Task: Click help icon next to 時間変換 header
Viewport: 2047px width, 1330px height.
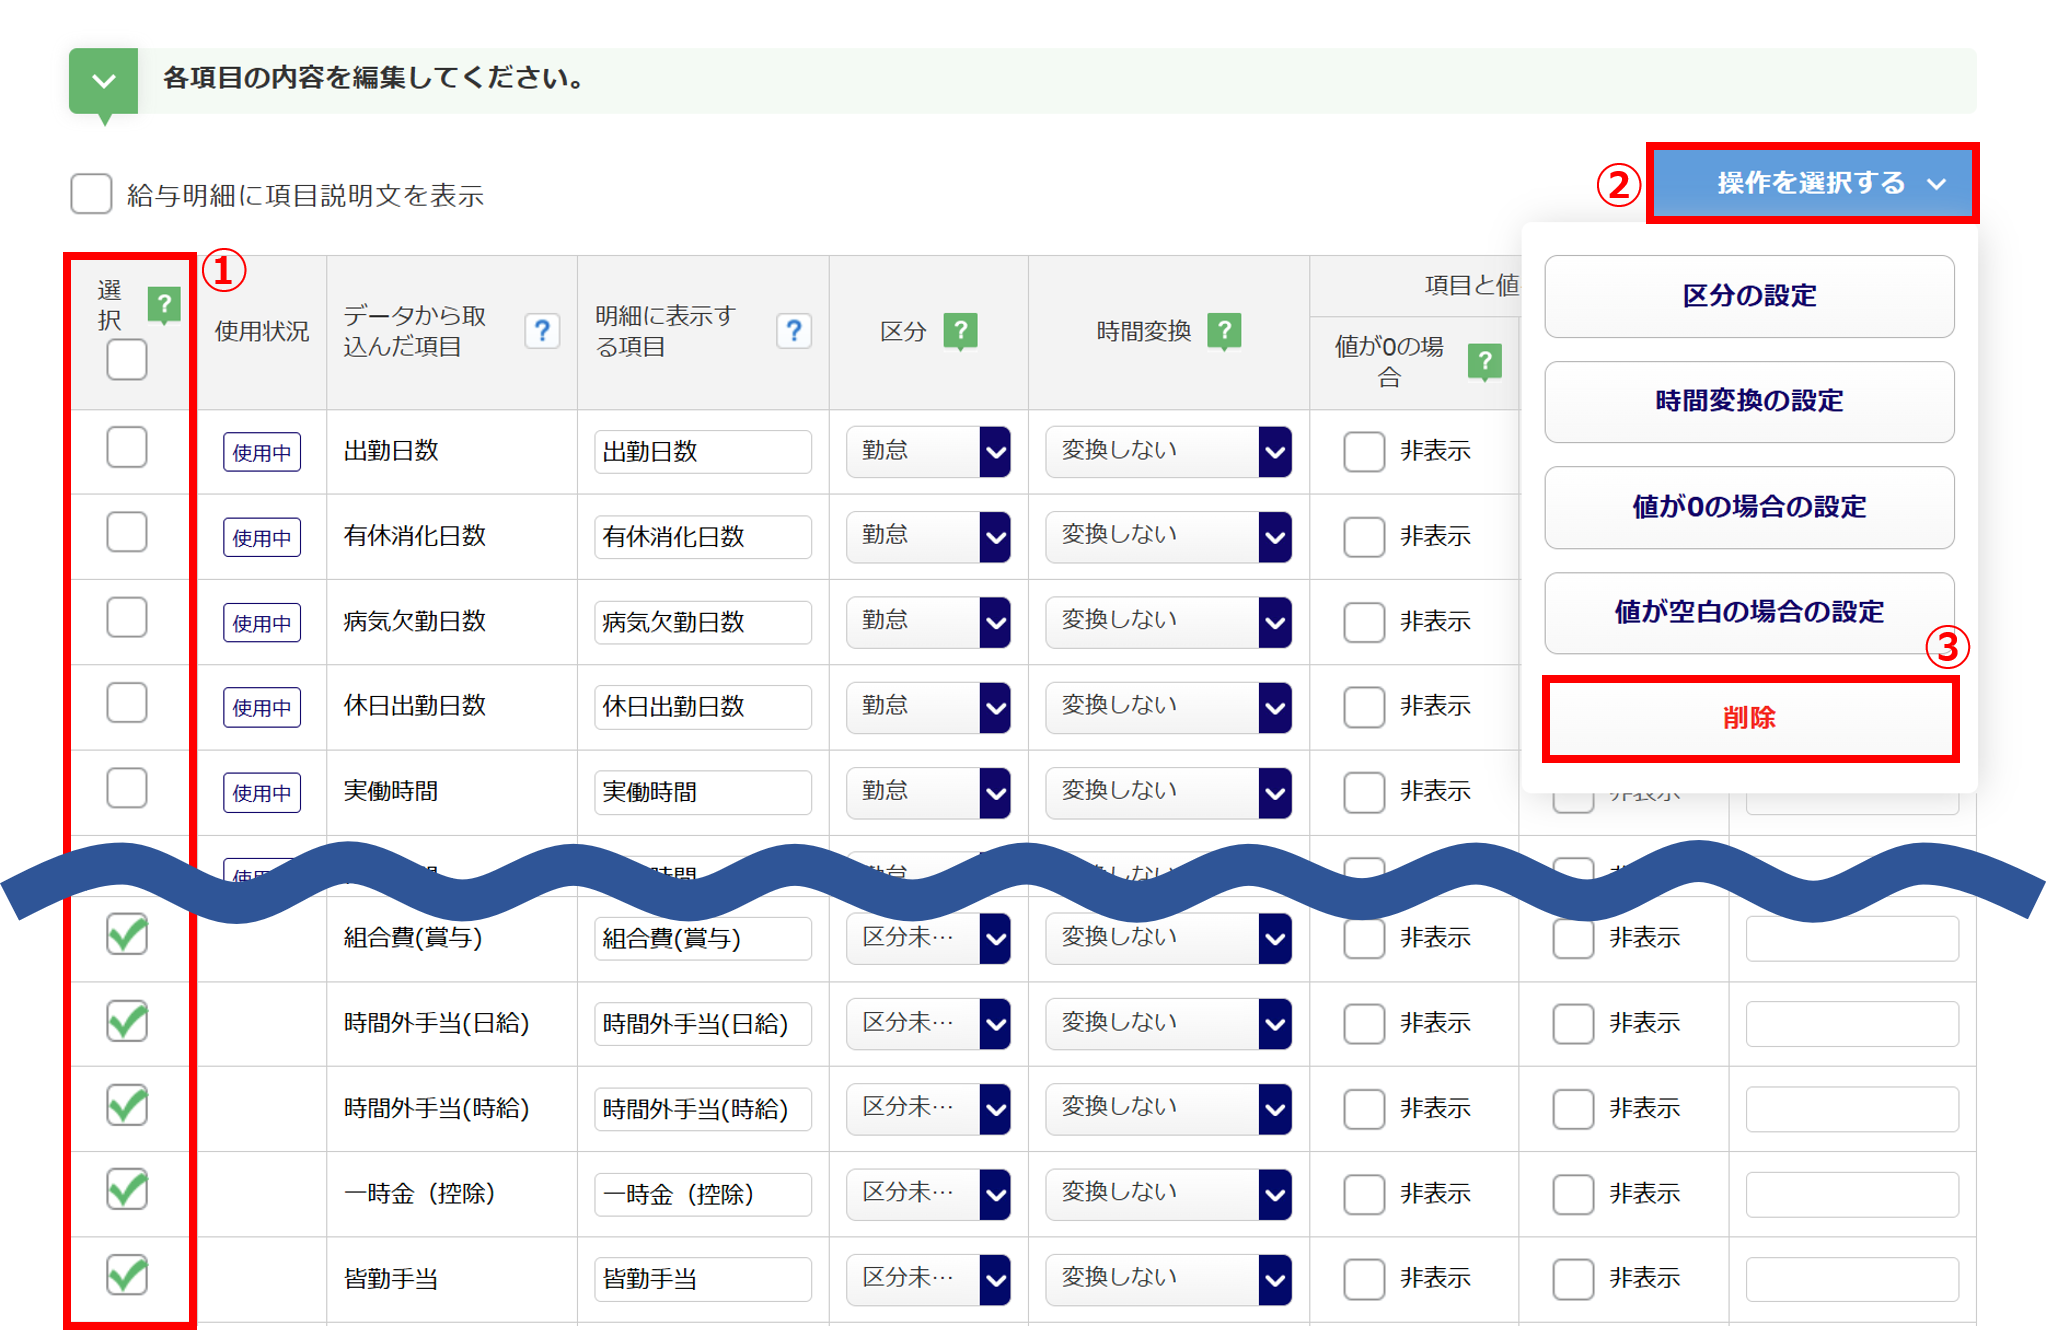Action: (x=1224, y=331)
